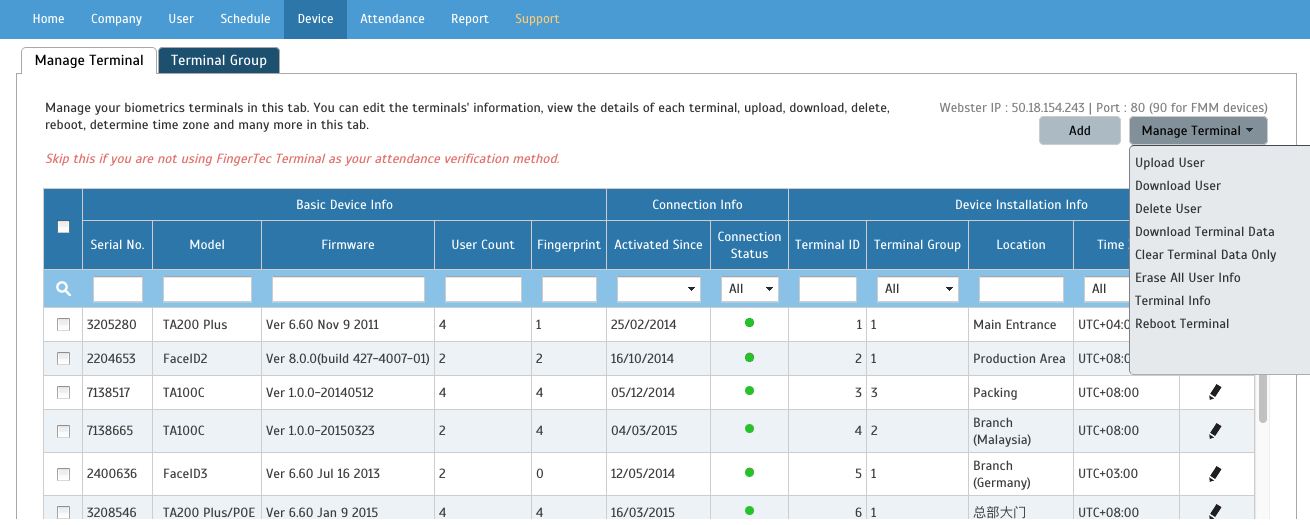
Task: Click the Location filter field
Action: pyautogui.click(x=1021, y=289)
